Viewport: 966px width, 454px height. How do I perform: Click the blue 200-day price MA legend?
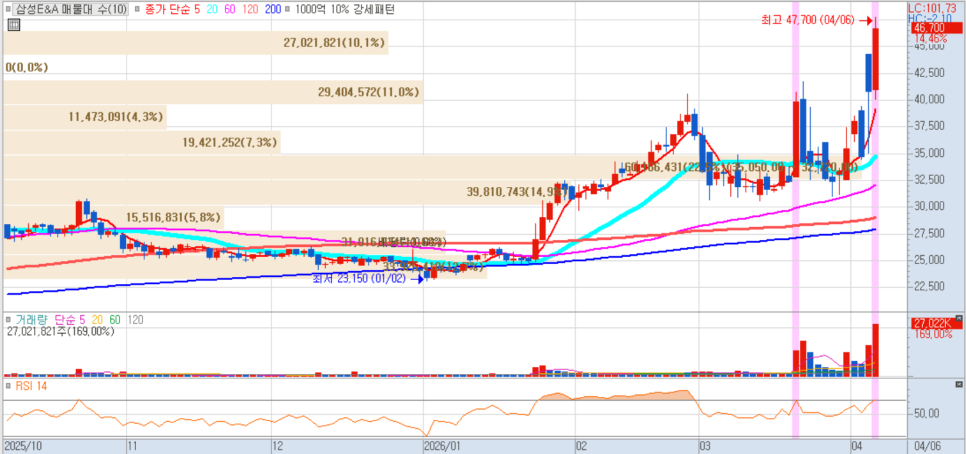(273, 9)
